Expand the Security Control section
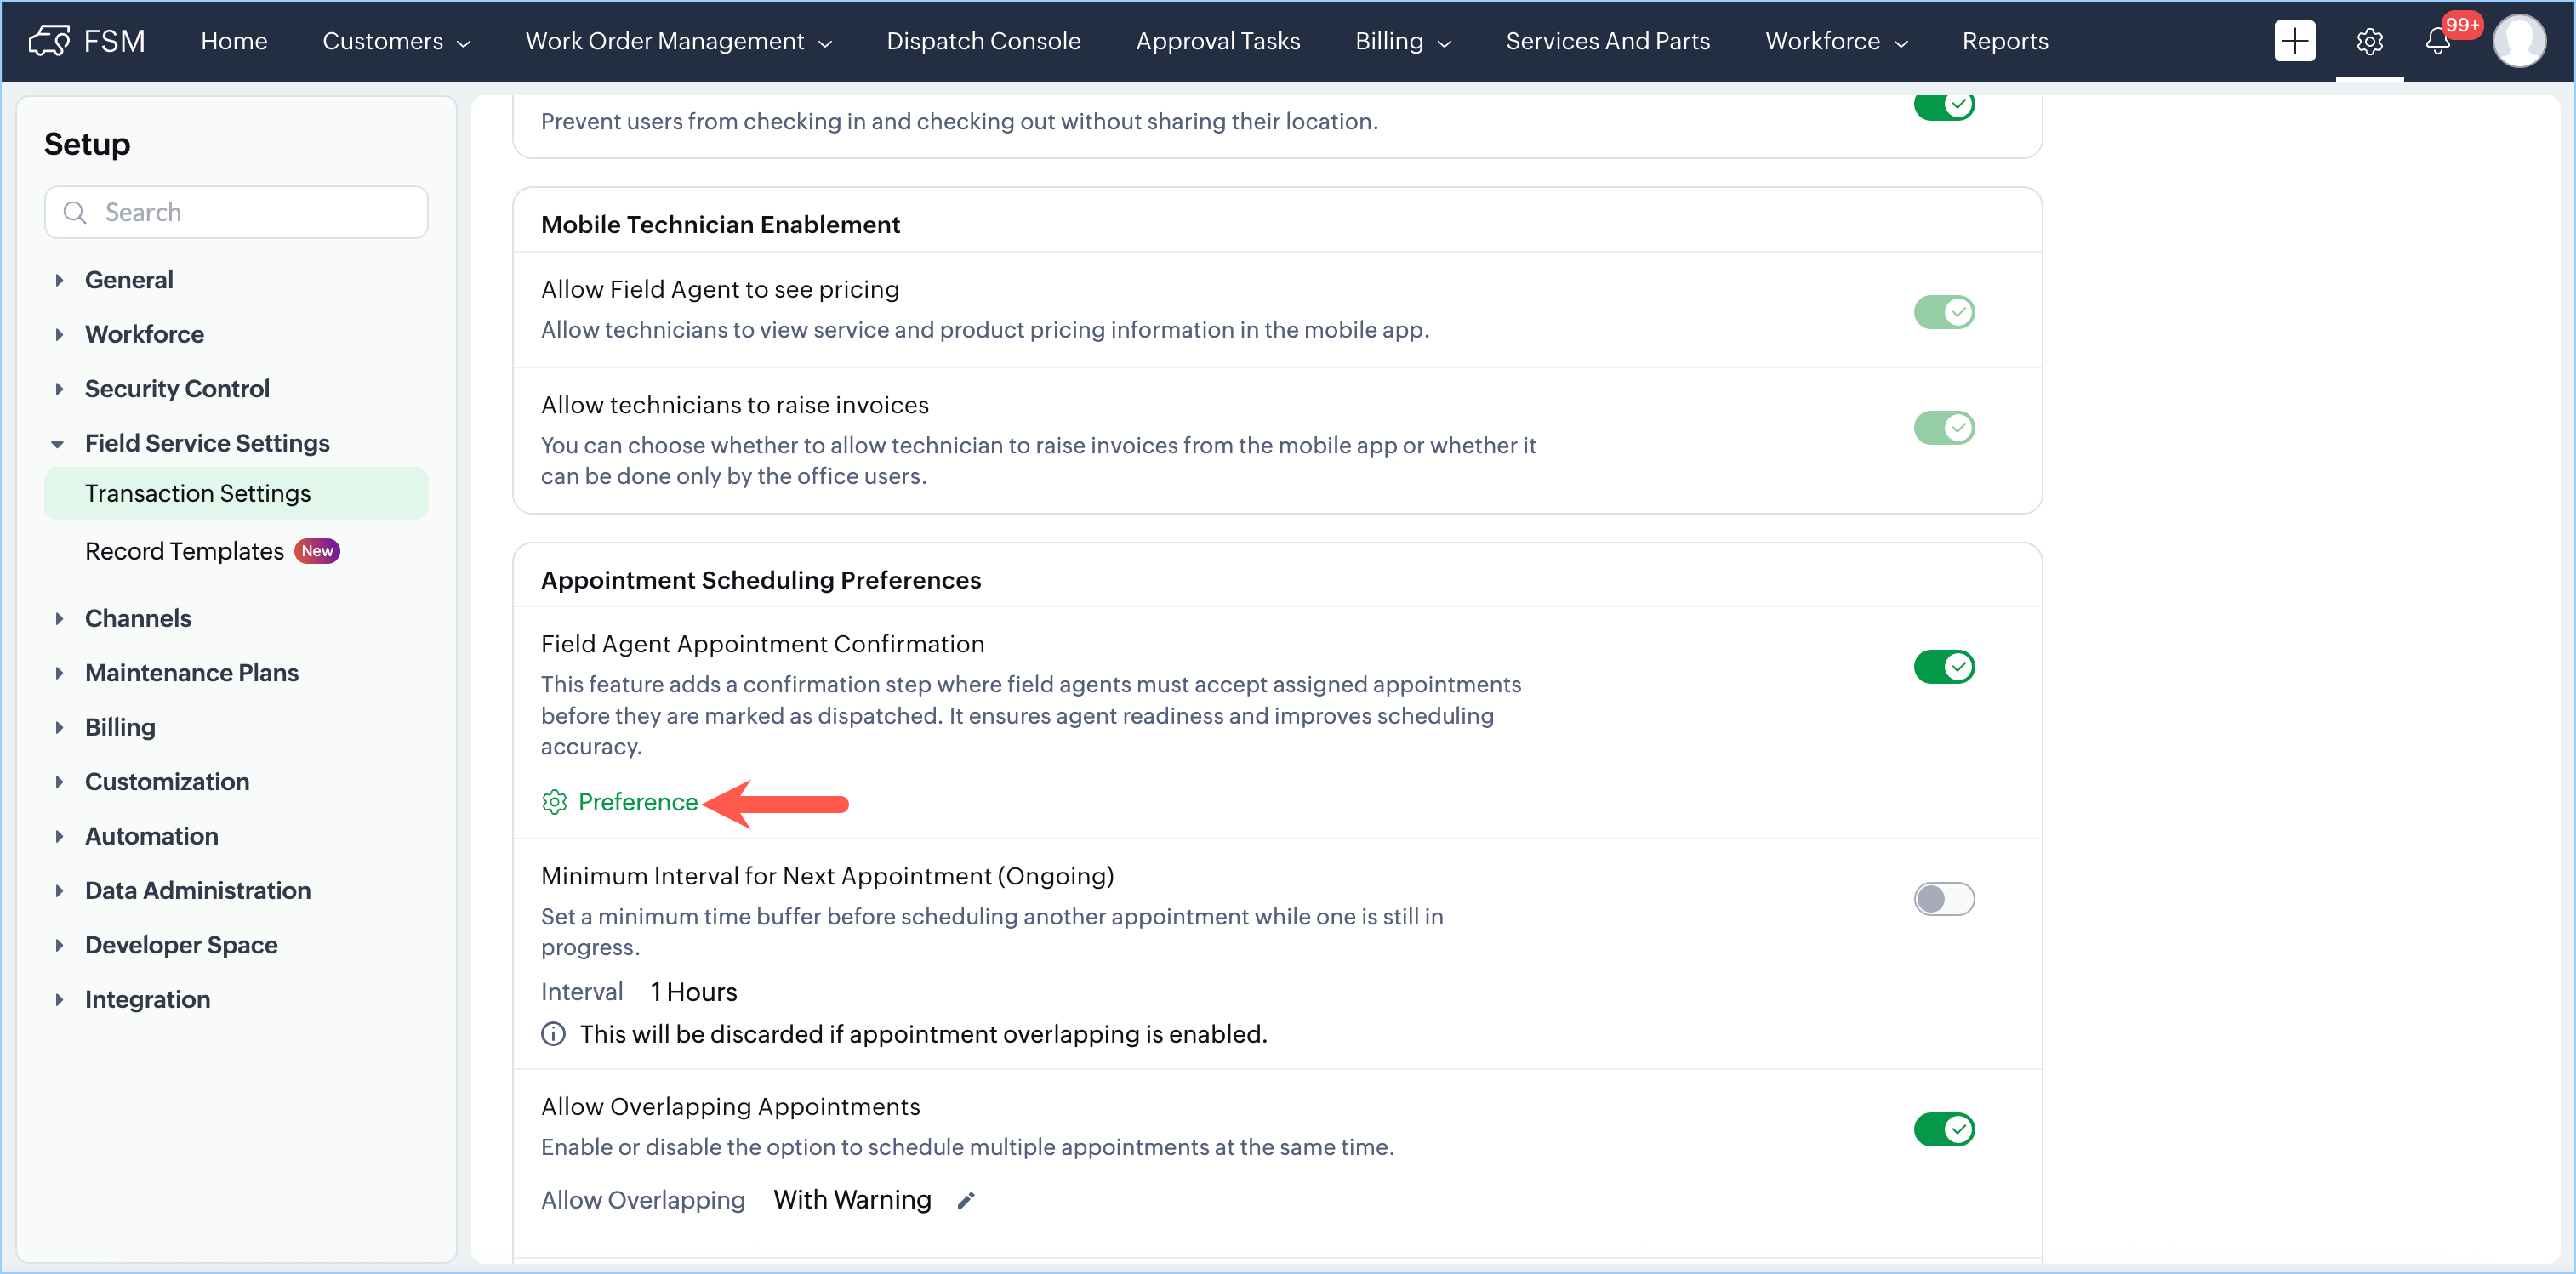2576x1274 pixels. point(176,388)
